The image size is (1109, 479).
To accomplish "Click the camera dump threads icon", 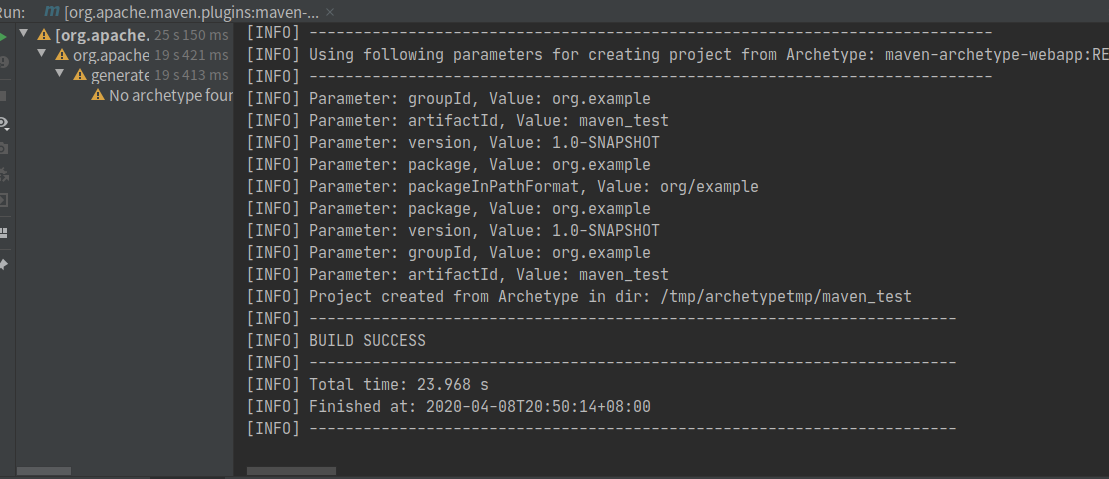I will [3, 148].
